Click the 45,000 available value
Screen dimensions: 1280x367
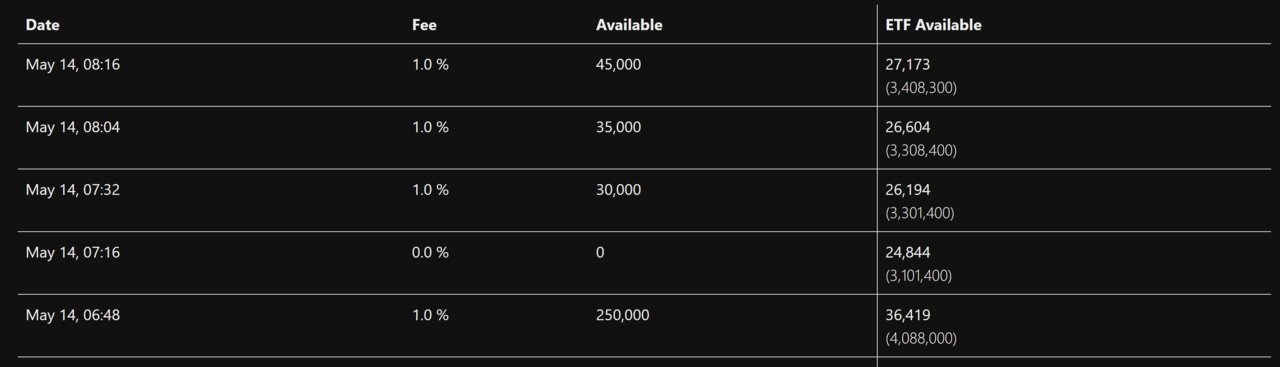[619, 64]
